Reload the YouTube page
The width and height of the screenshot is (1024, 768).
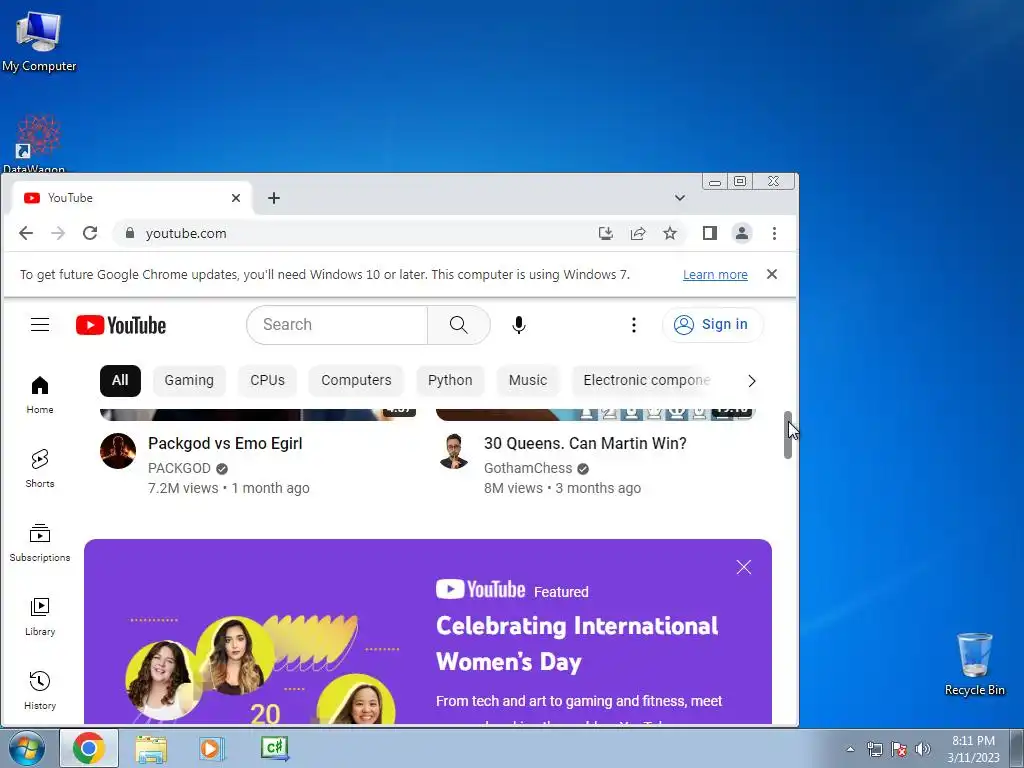(90, 233)
